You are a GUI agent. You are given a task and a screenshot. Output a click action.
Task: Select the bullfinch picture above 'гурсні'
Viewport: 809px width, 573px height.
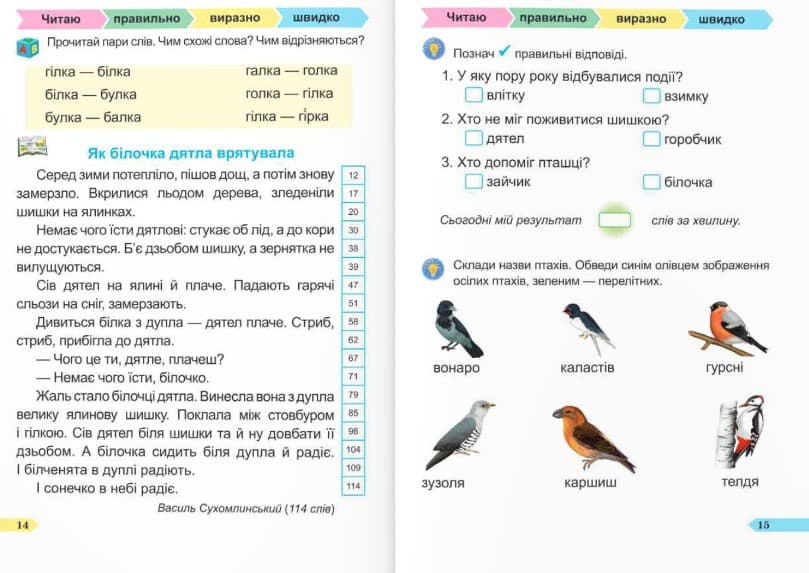(x=728, y=329)
